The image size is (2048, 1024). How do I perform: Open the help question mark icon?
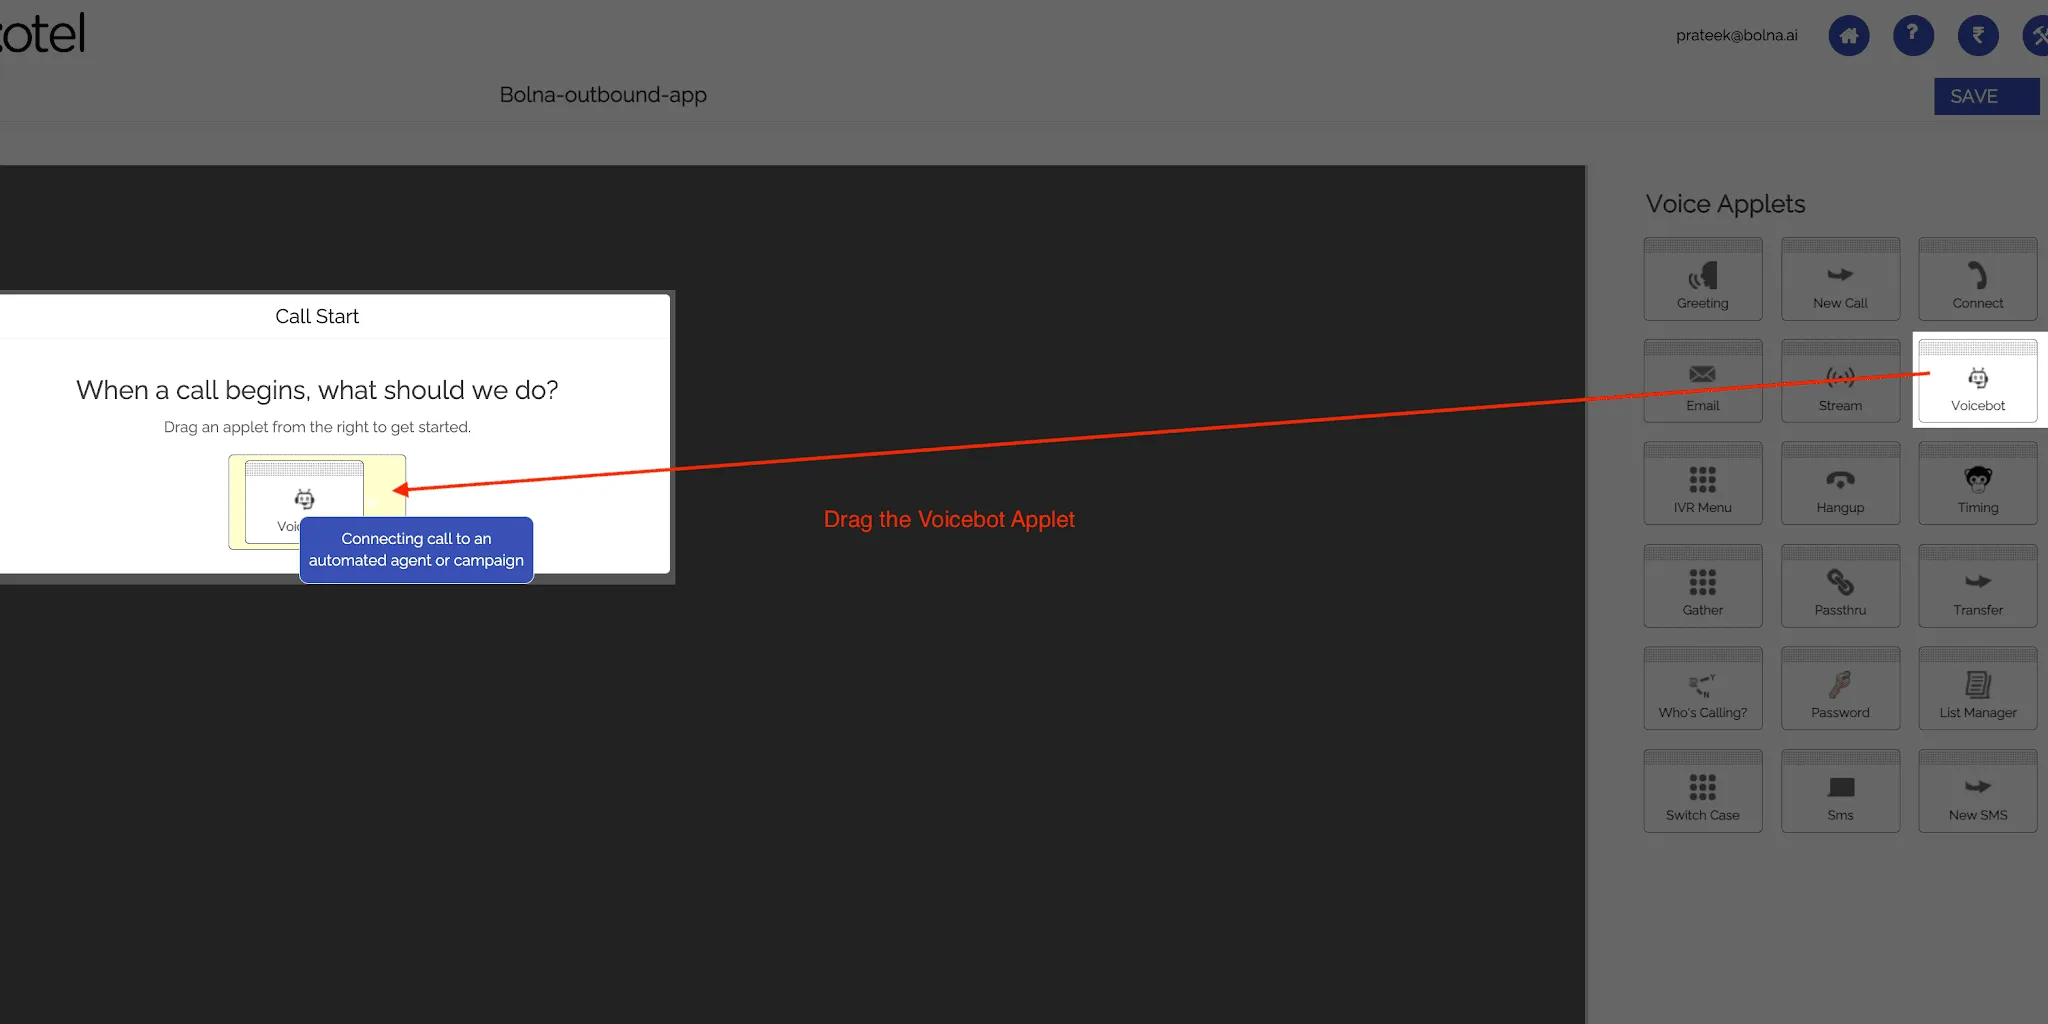tap(1913, 36)
